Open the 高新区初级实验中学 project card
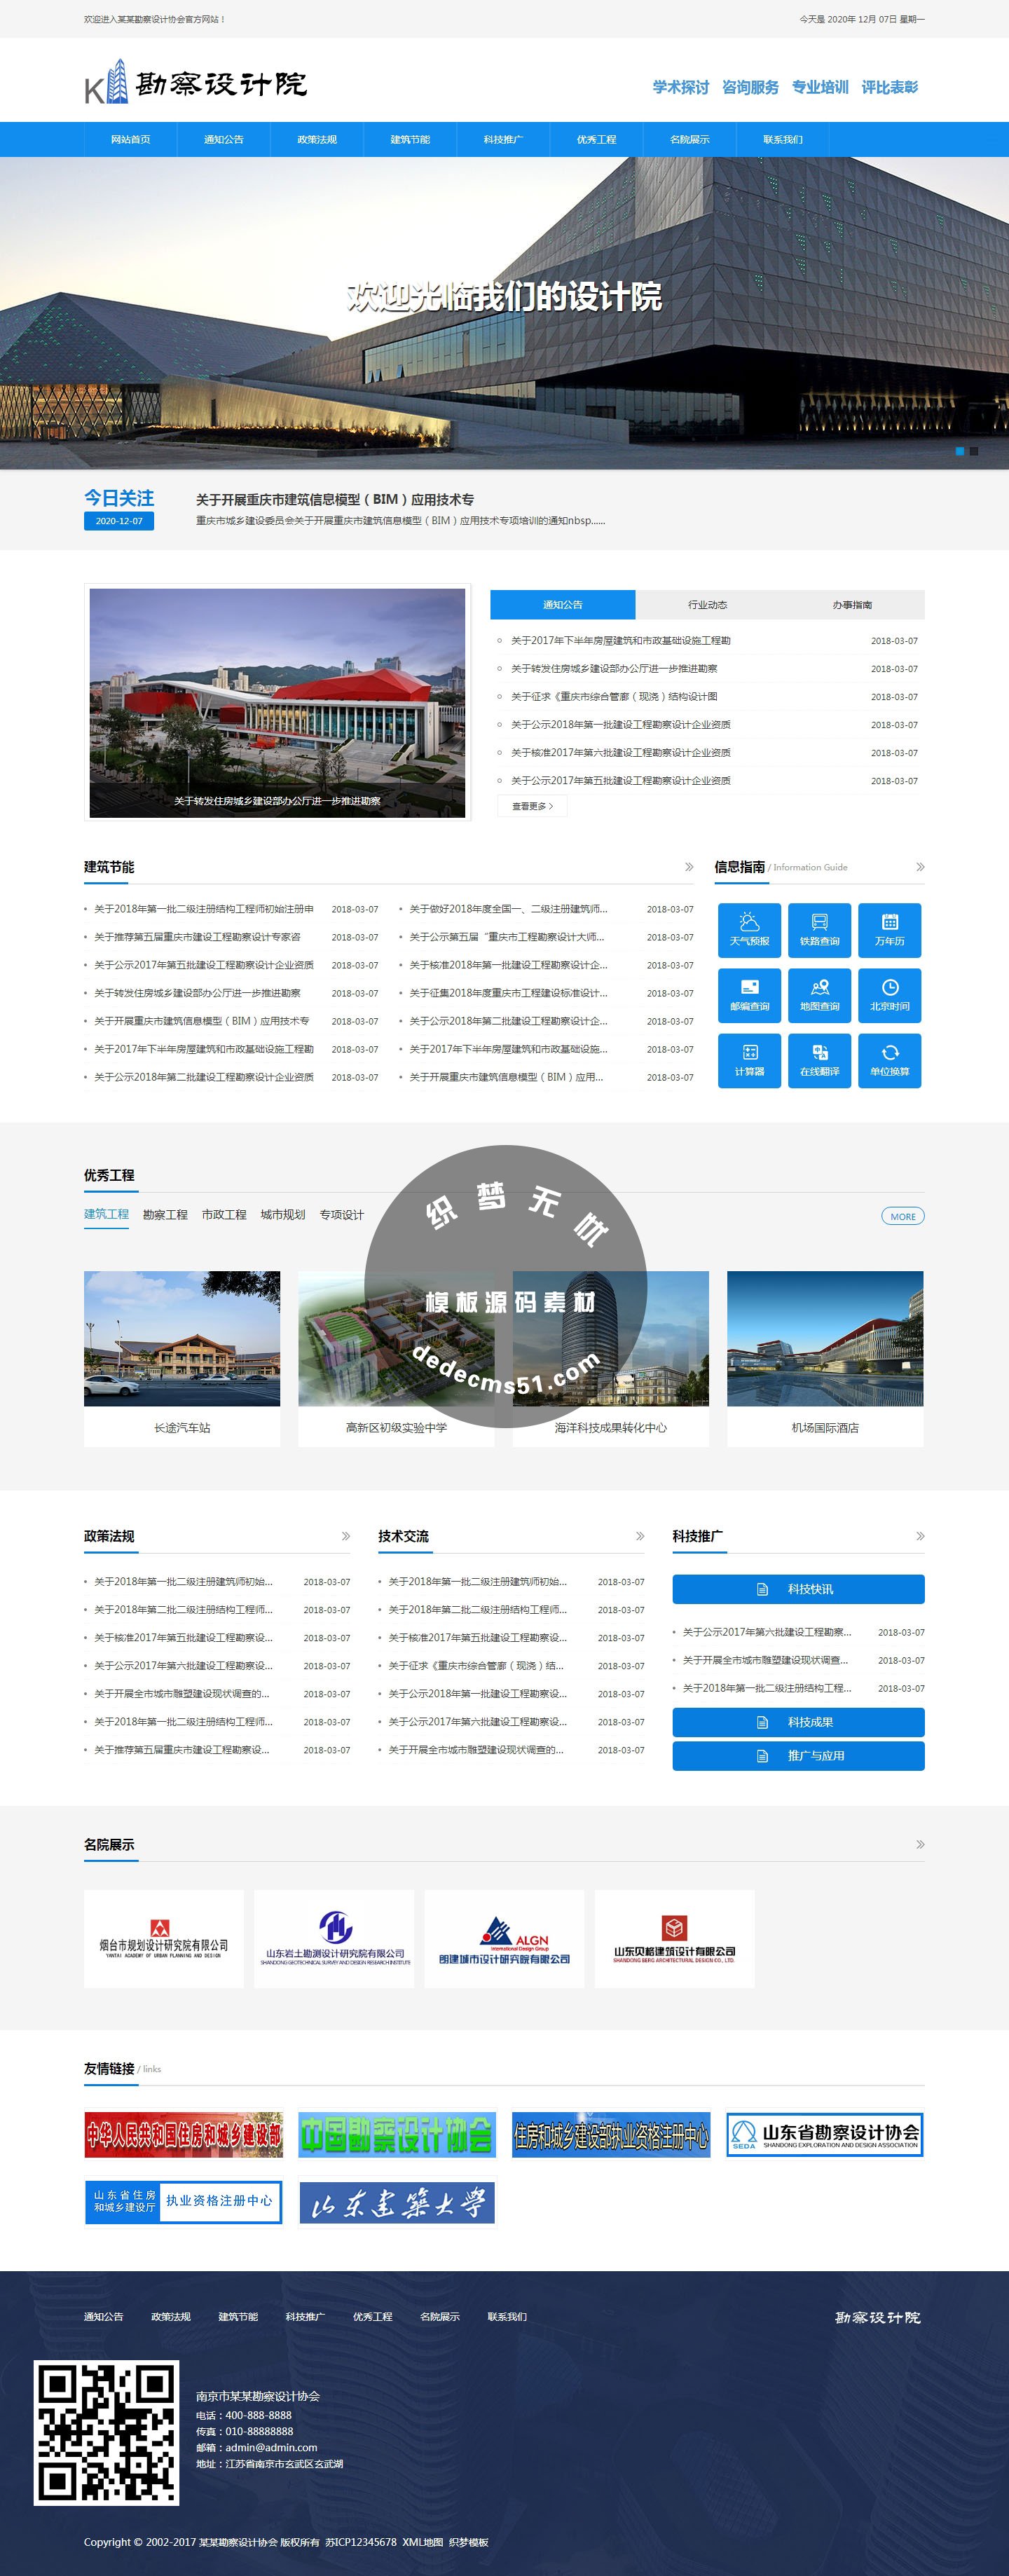The width and height of the screenshot is (1009, 2576). tap(396, 1358)
